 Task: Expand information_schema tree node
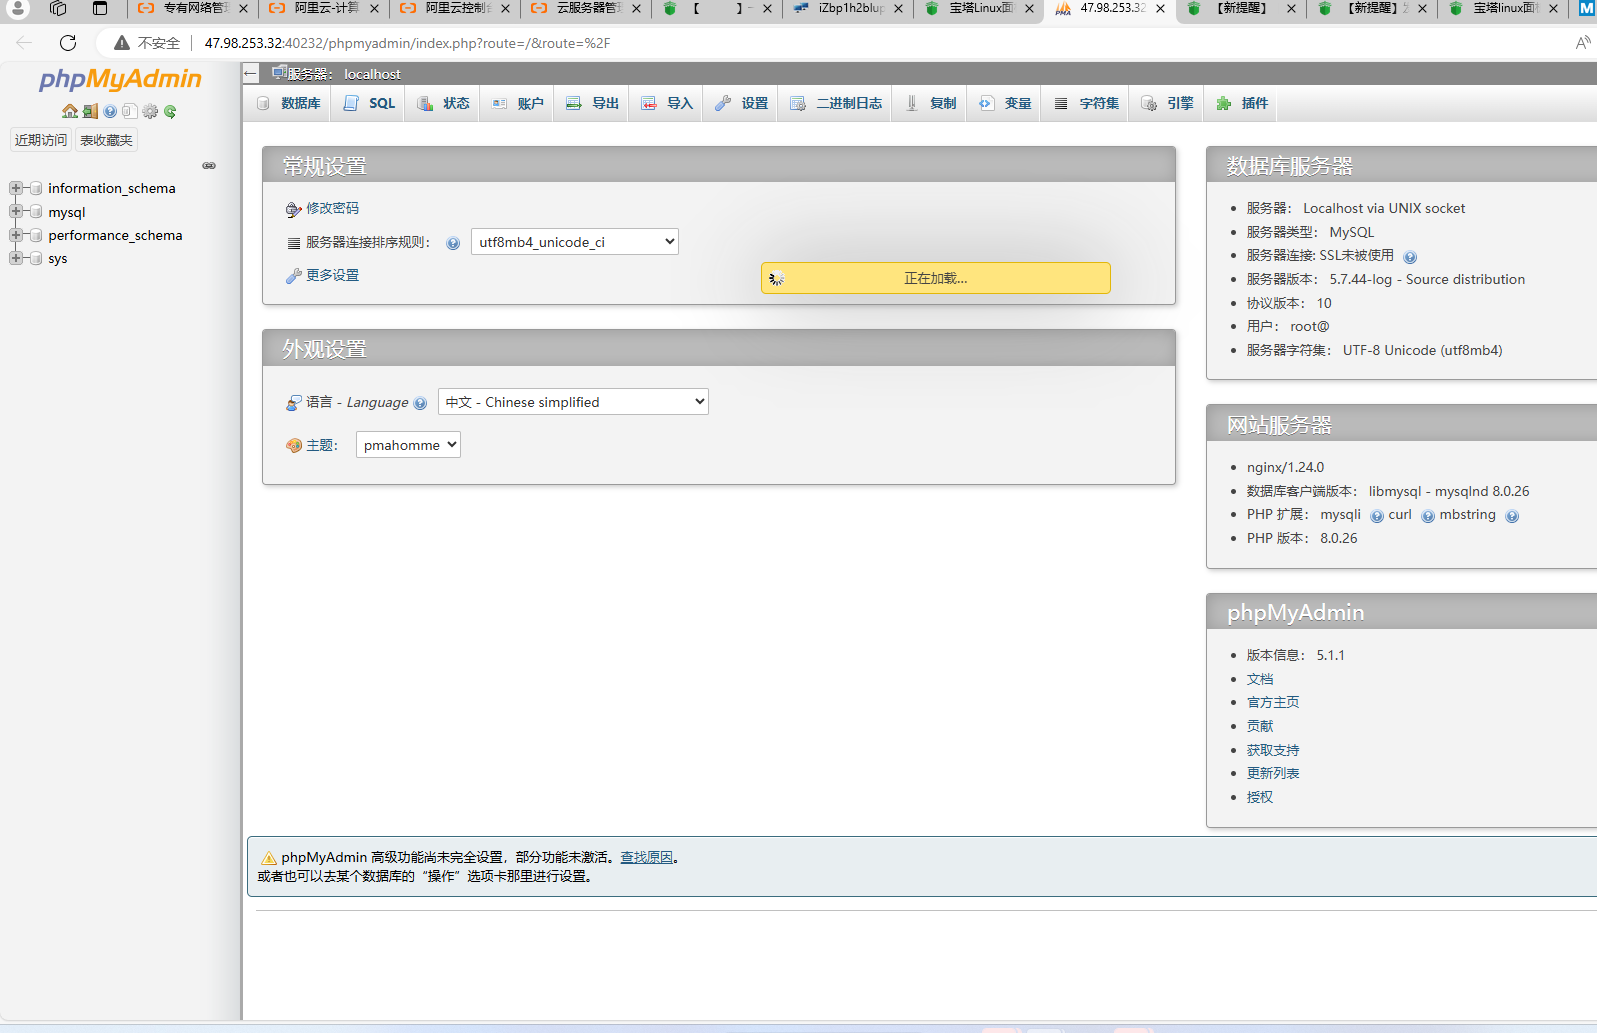[15, 188]
